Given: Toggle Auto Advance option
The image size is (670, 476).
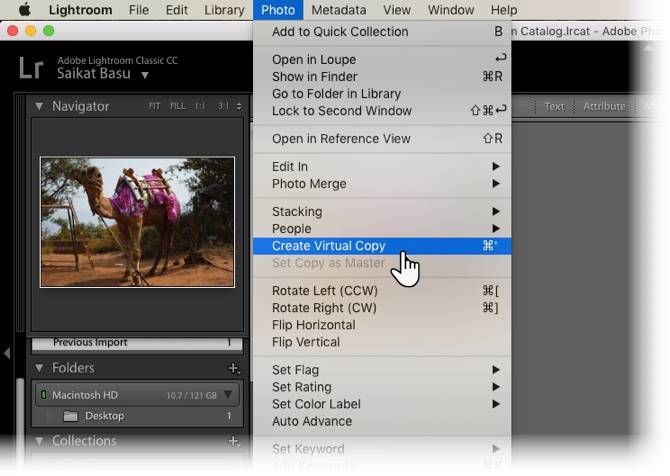Looking at the screenshot, I should 382,421.
